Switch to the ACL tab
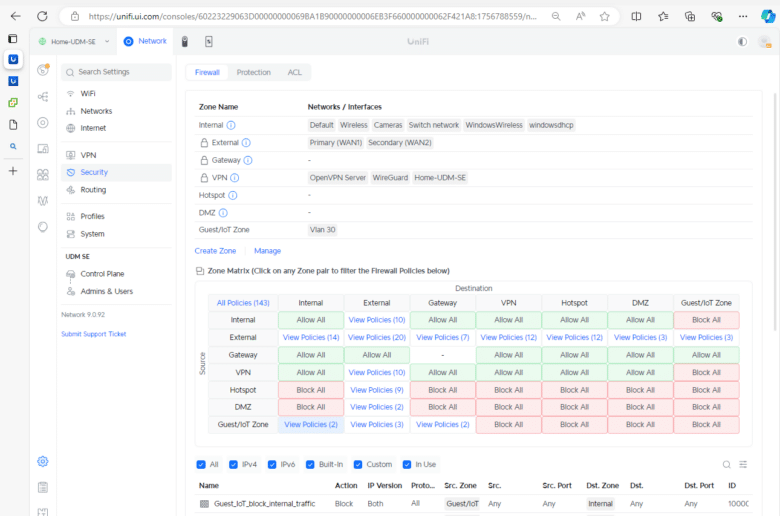The height and width of the screenshot is (516, 780). pyautogui.click(x=294, y=73)
